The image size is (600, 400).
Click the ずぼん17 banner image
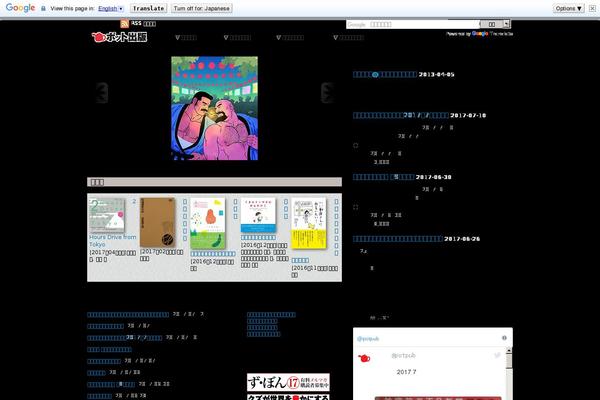[x=288, y=382]
